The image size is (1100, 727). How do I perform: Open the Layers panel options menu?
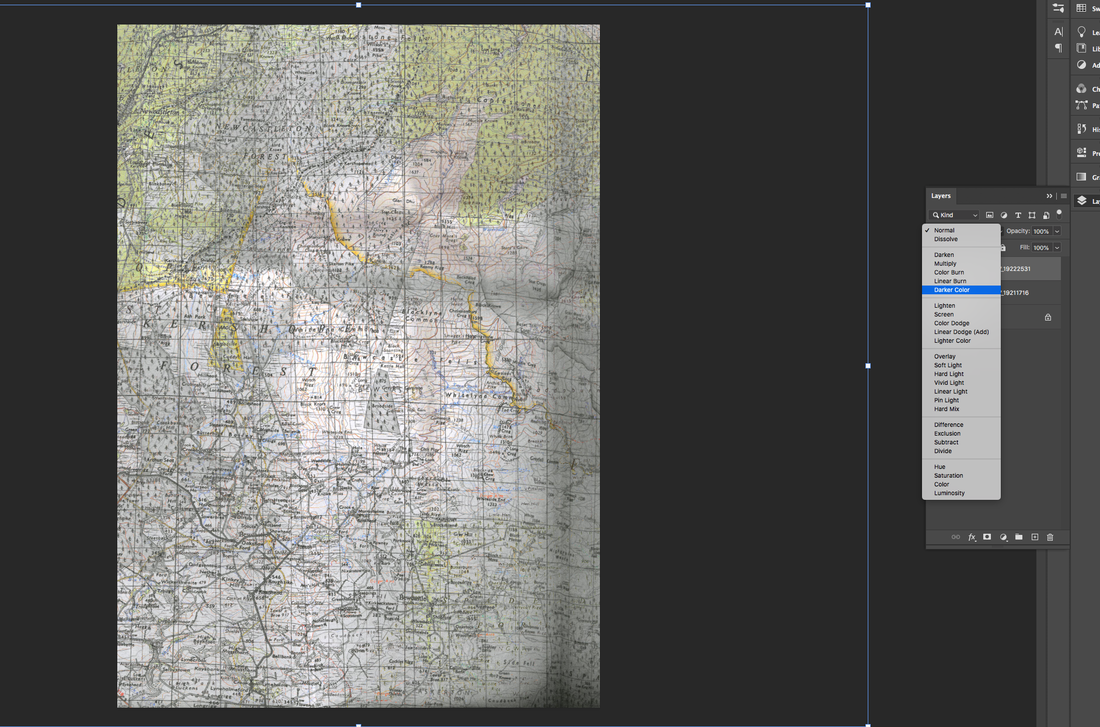1064,196
